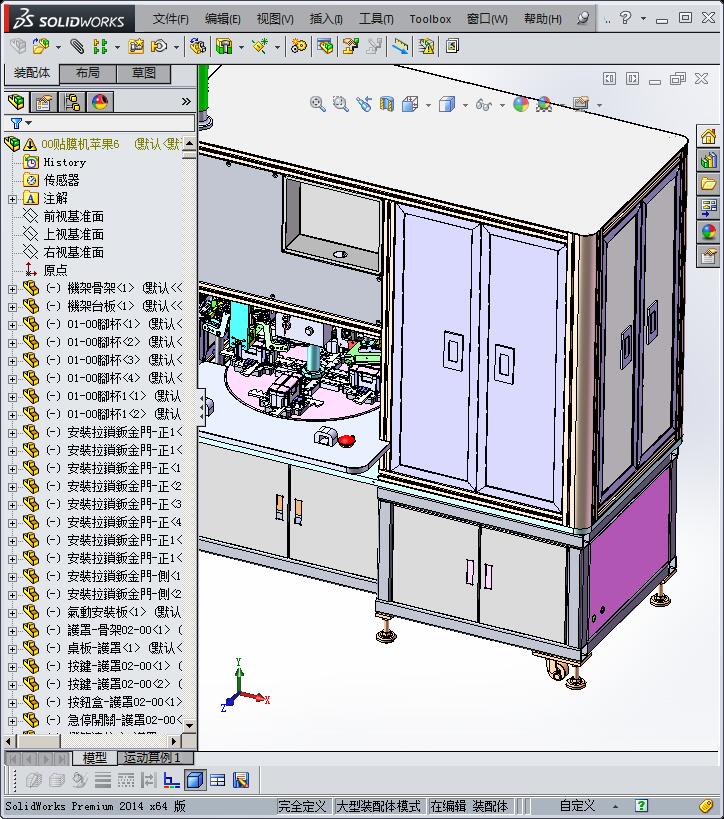Click the New Motion Study icon
This screenshot has width=724, height=819.
(299, 46)
